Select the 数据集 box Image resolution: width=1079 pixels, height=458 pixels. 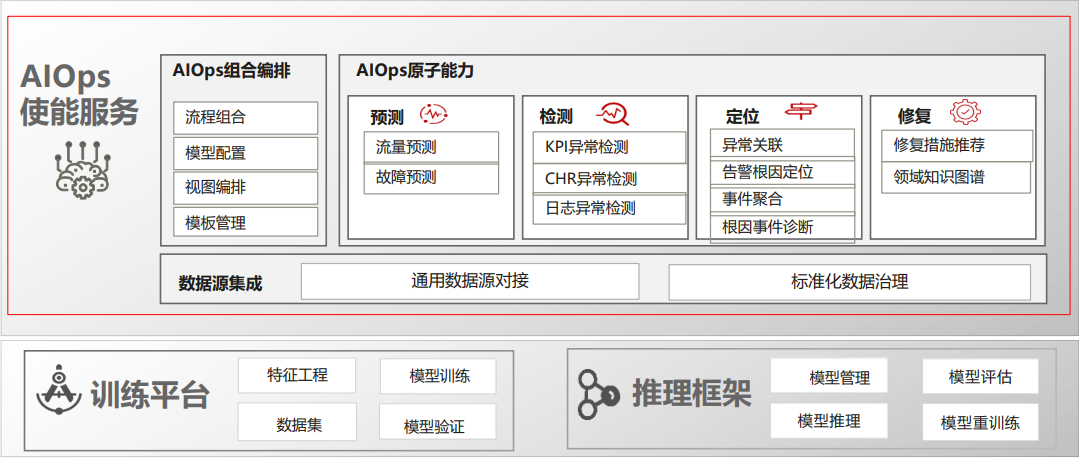[297, 422]
